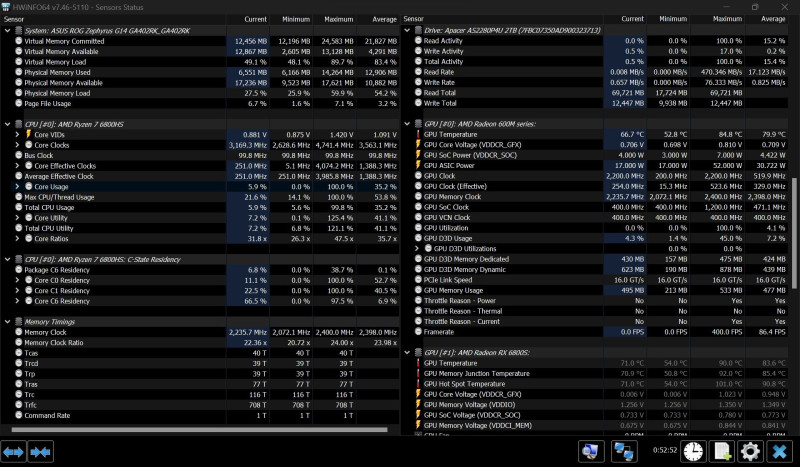Screen dimensions: 800x467
Task: Select the Average Effective Clock row
Action: click(x=199, y=176)
